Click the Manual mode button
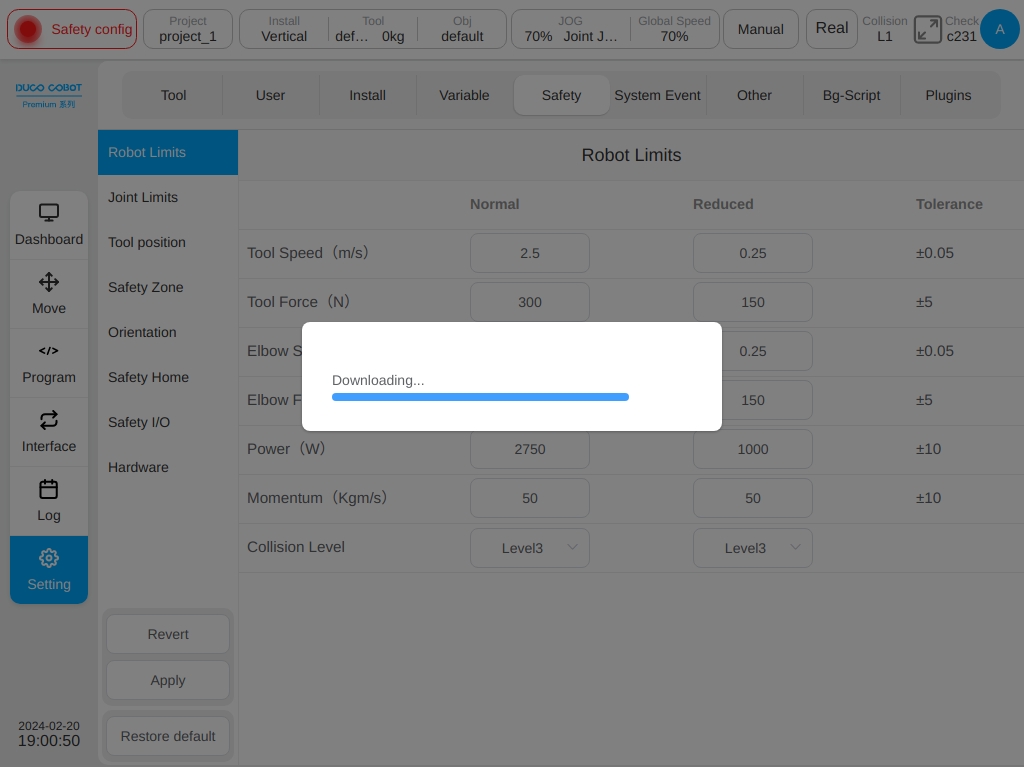The image size is (1024, 767). click(x=761, y=29)
